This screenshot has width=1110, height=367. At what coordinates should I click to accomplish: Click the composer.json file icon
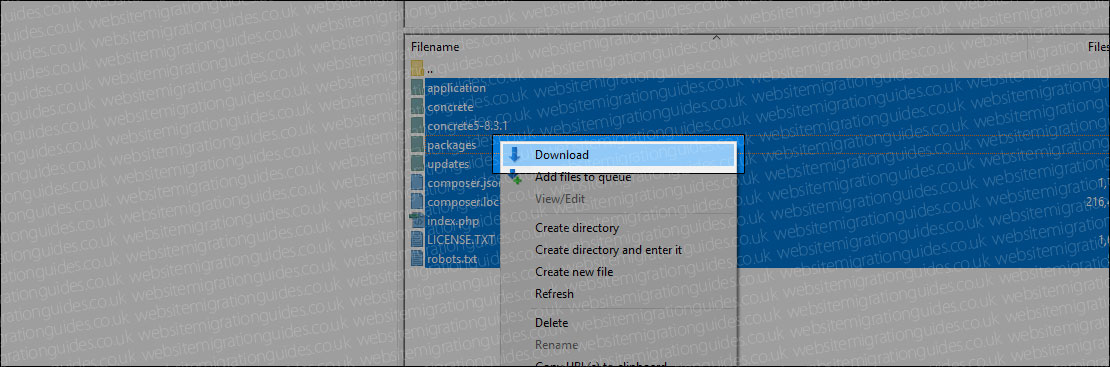[417, 183]
